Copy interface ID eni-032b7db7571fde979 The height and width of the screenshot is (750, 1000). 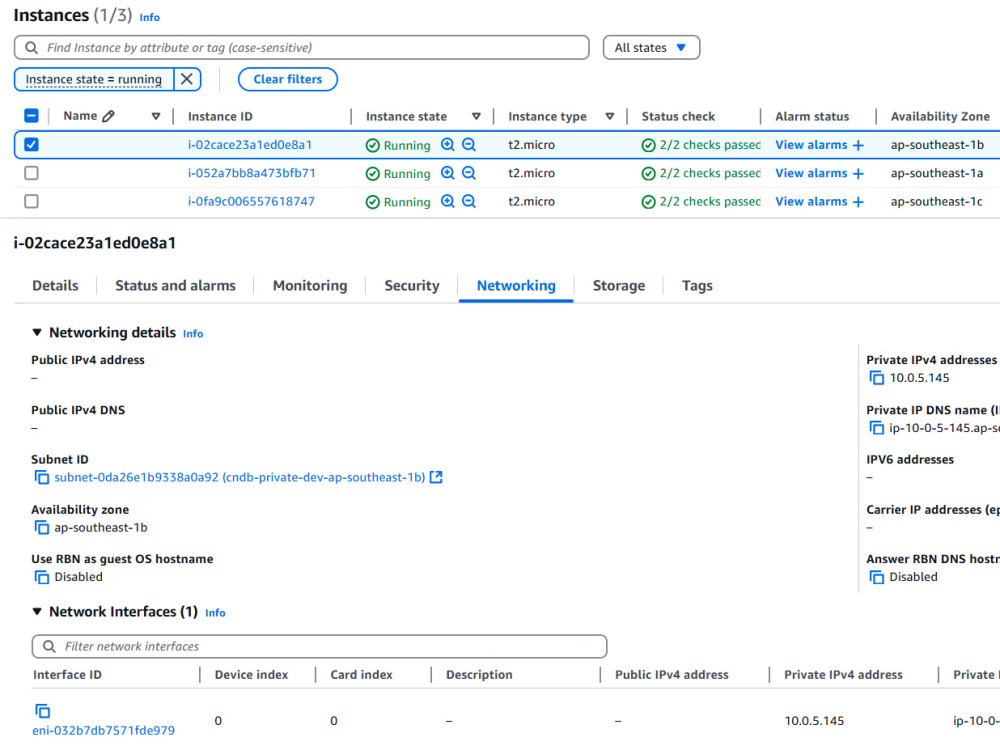(42, 711)
